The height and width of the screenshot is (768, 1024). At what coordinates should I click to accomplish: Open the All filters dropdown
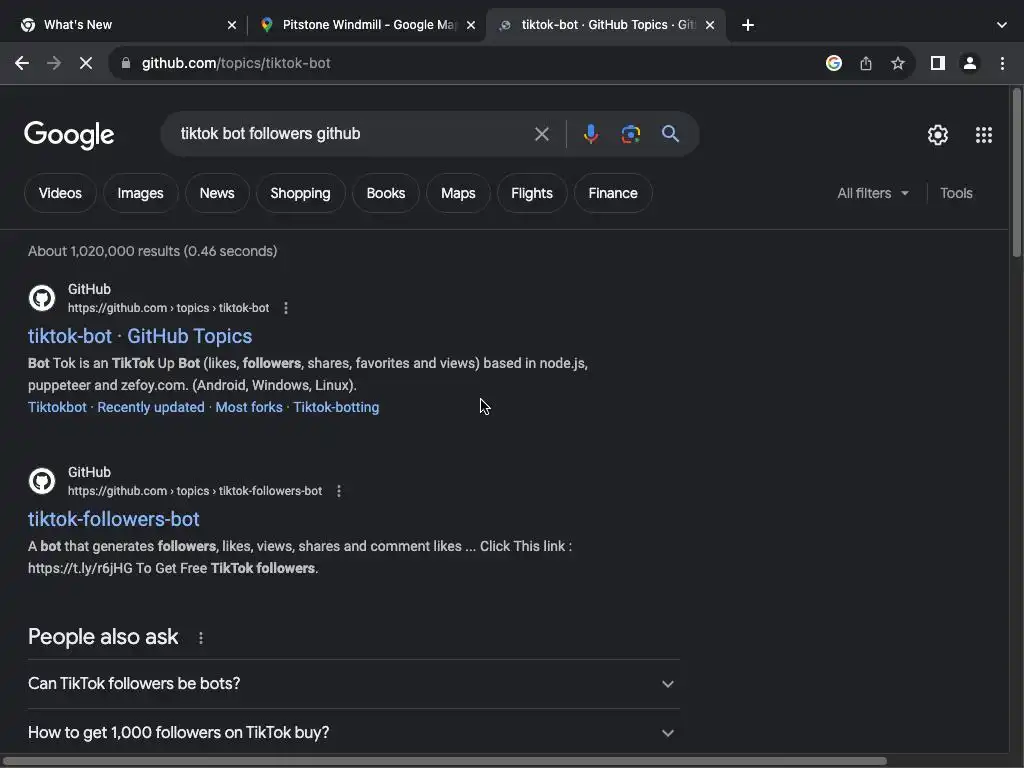873,193
